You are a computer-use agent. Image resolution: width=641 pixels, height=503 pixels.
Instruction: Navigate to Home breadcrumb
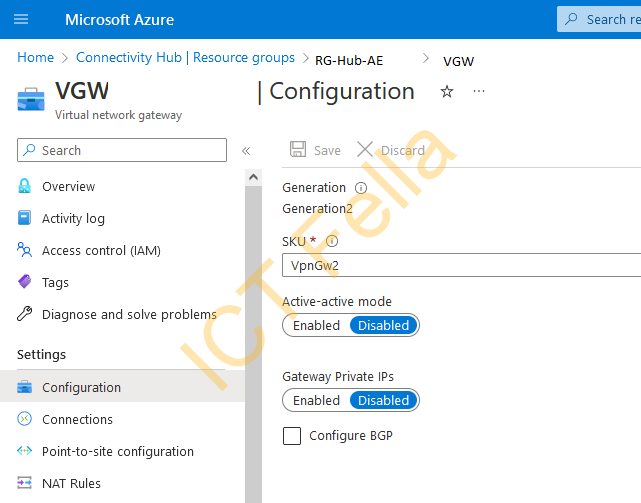point(36,57)
